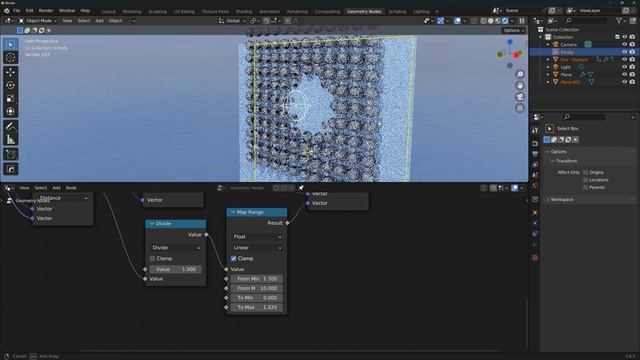The image size is (640, 360).
Task: Click To Max value field 1.020
Action: [257, 307]
